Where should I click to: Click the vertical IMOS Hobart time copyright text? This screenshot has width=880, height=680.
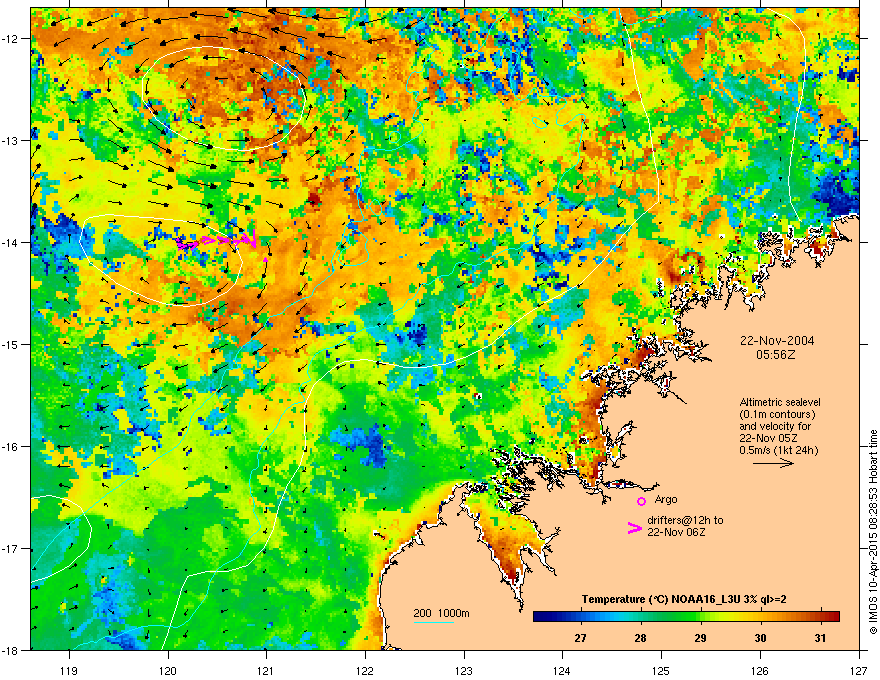[873, 532]
